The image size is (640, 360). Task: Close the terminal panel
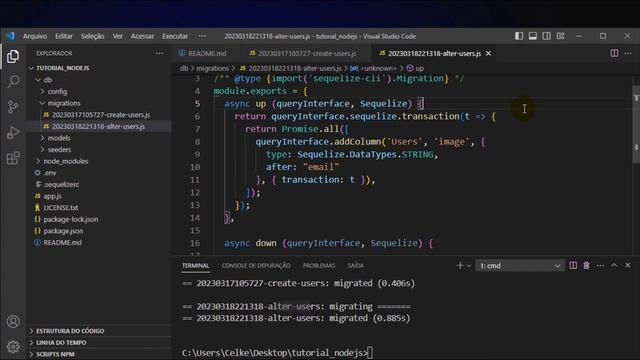pos(628,265)
